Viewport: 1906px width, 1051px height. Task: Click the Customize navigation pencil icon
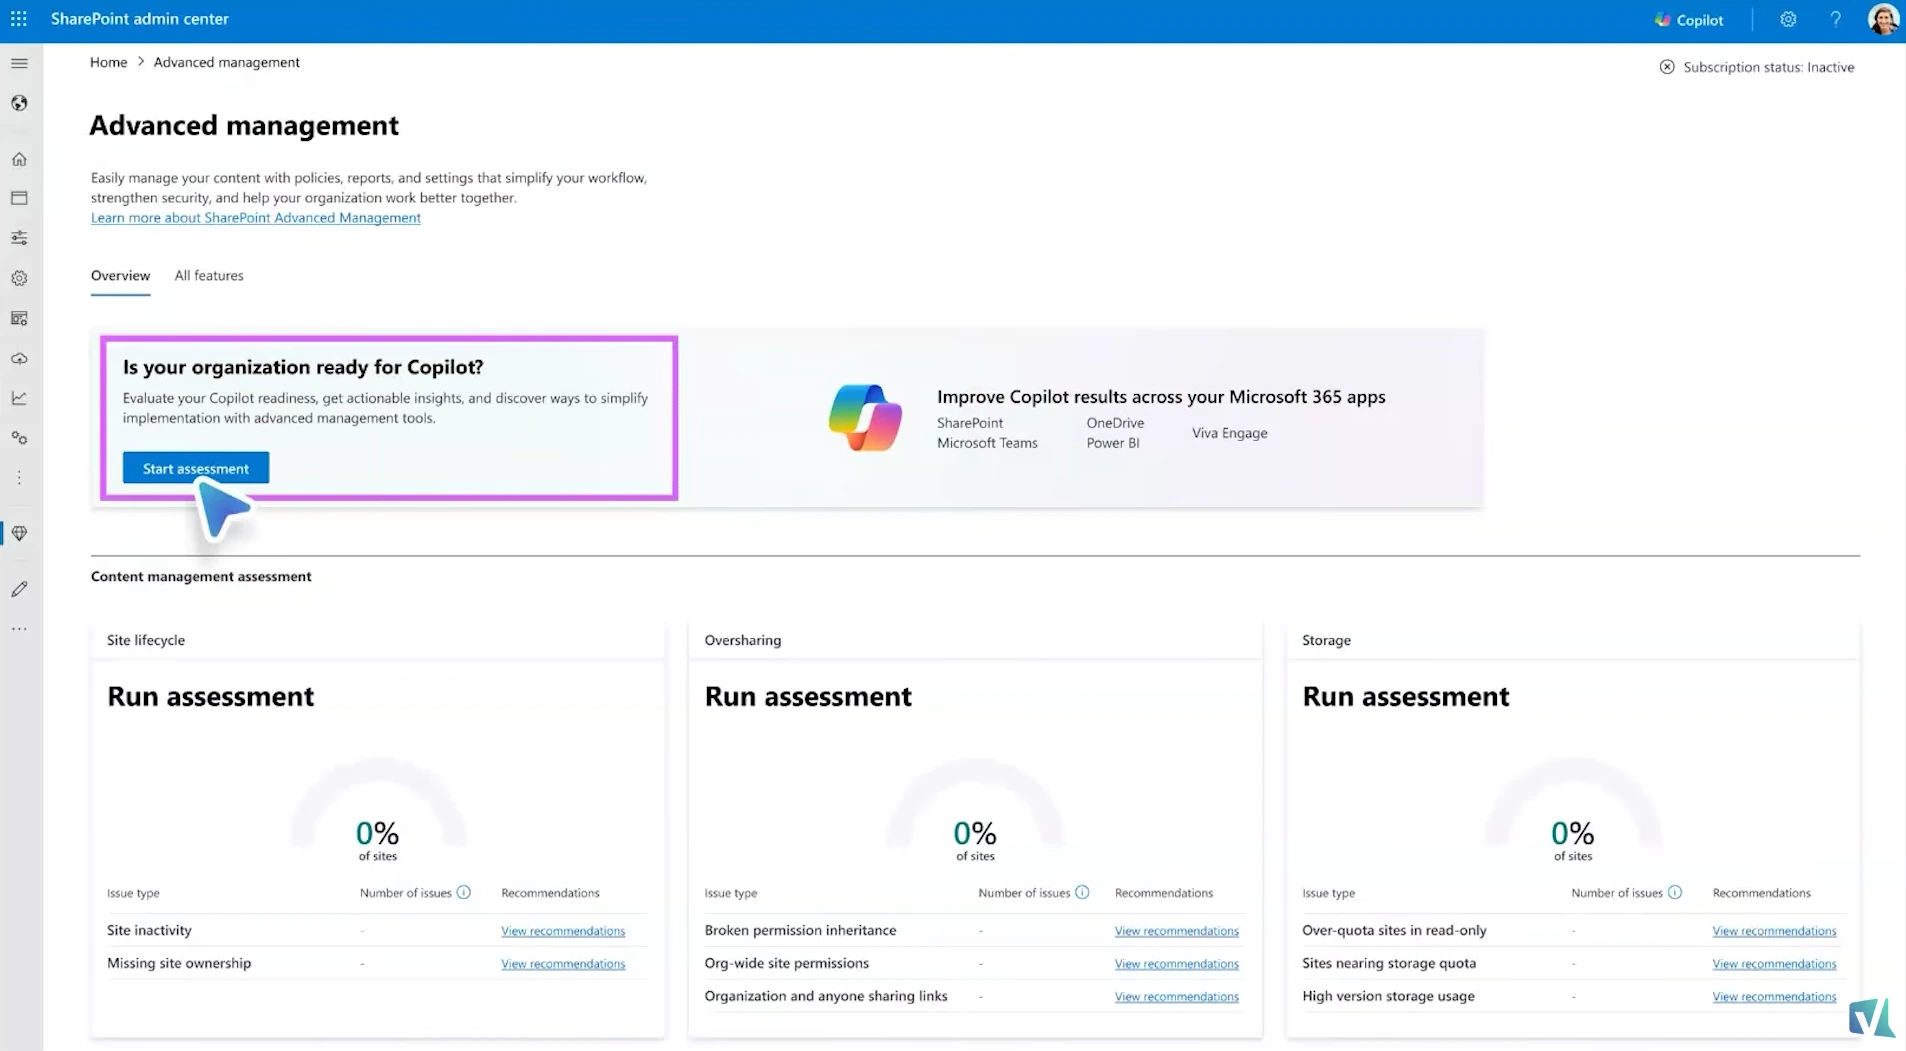pos(19,589)
